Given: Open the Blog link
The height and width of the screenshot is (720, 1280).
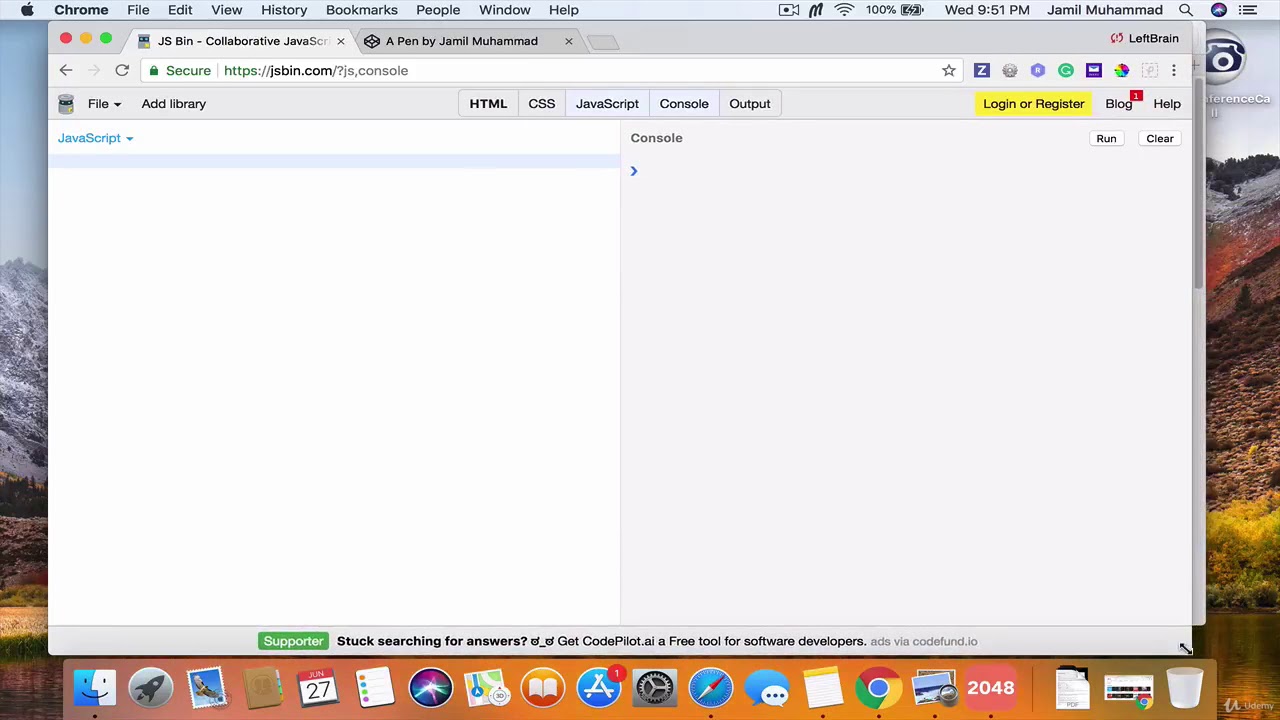Looking at the screenshot, I should pyautogui.click(x=1118, y=104).
